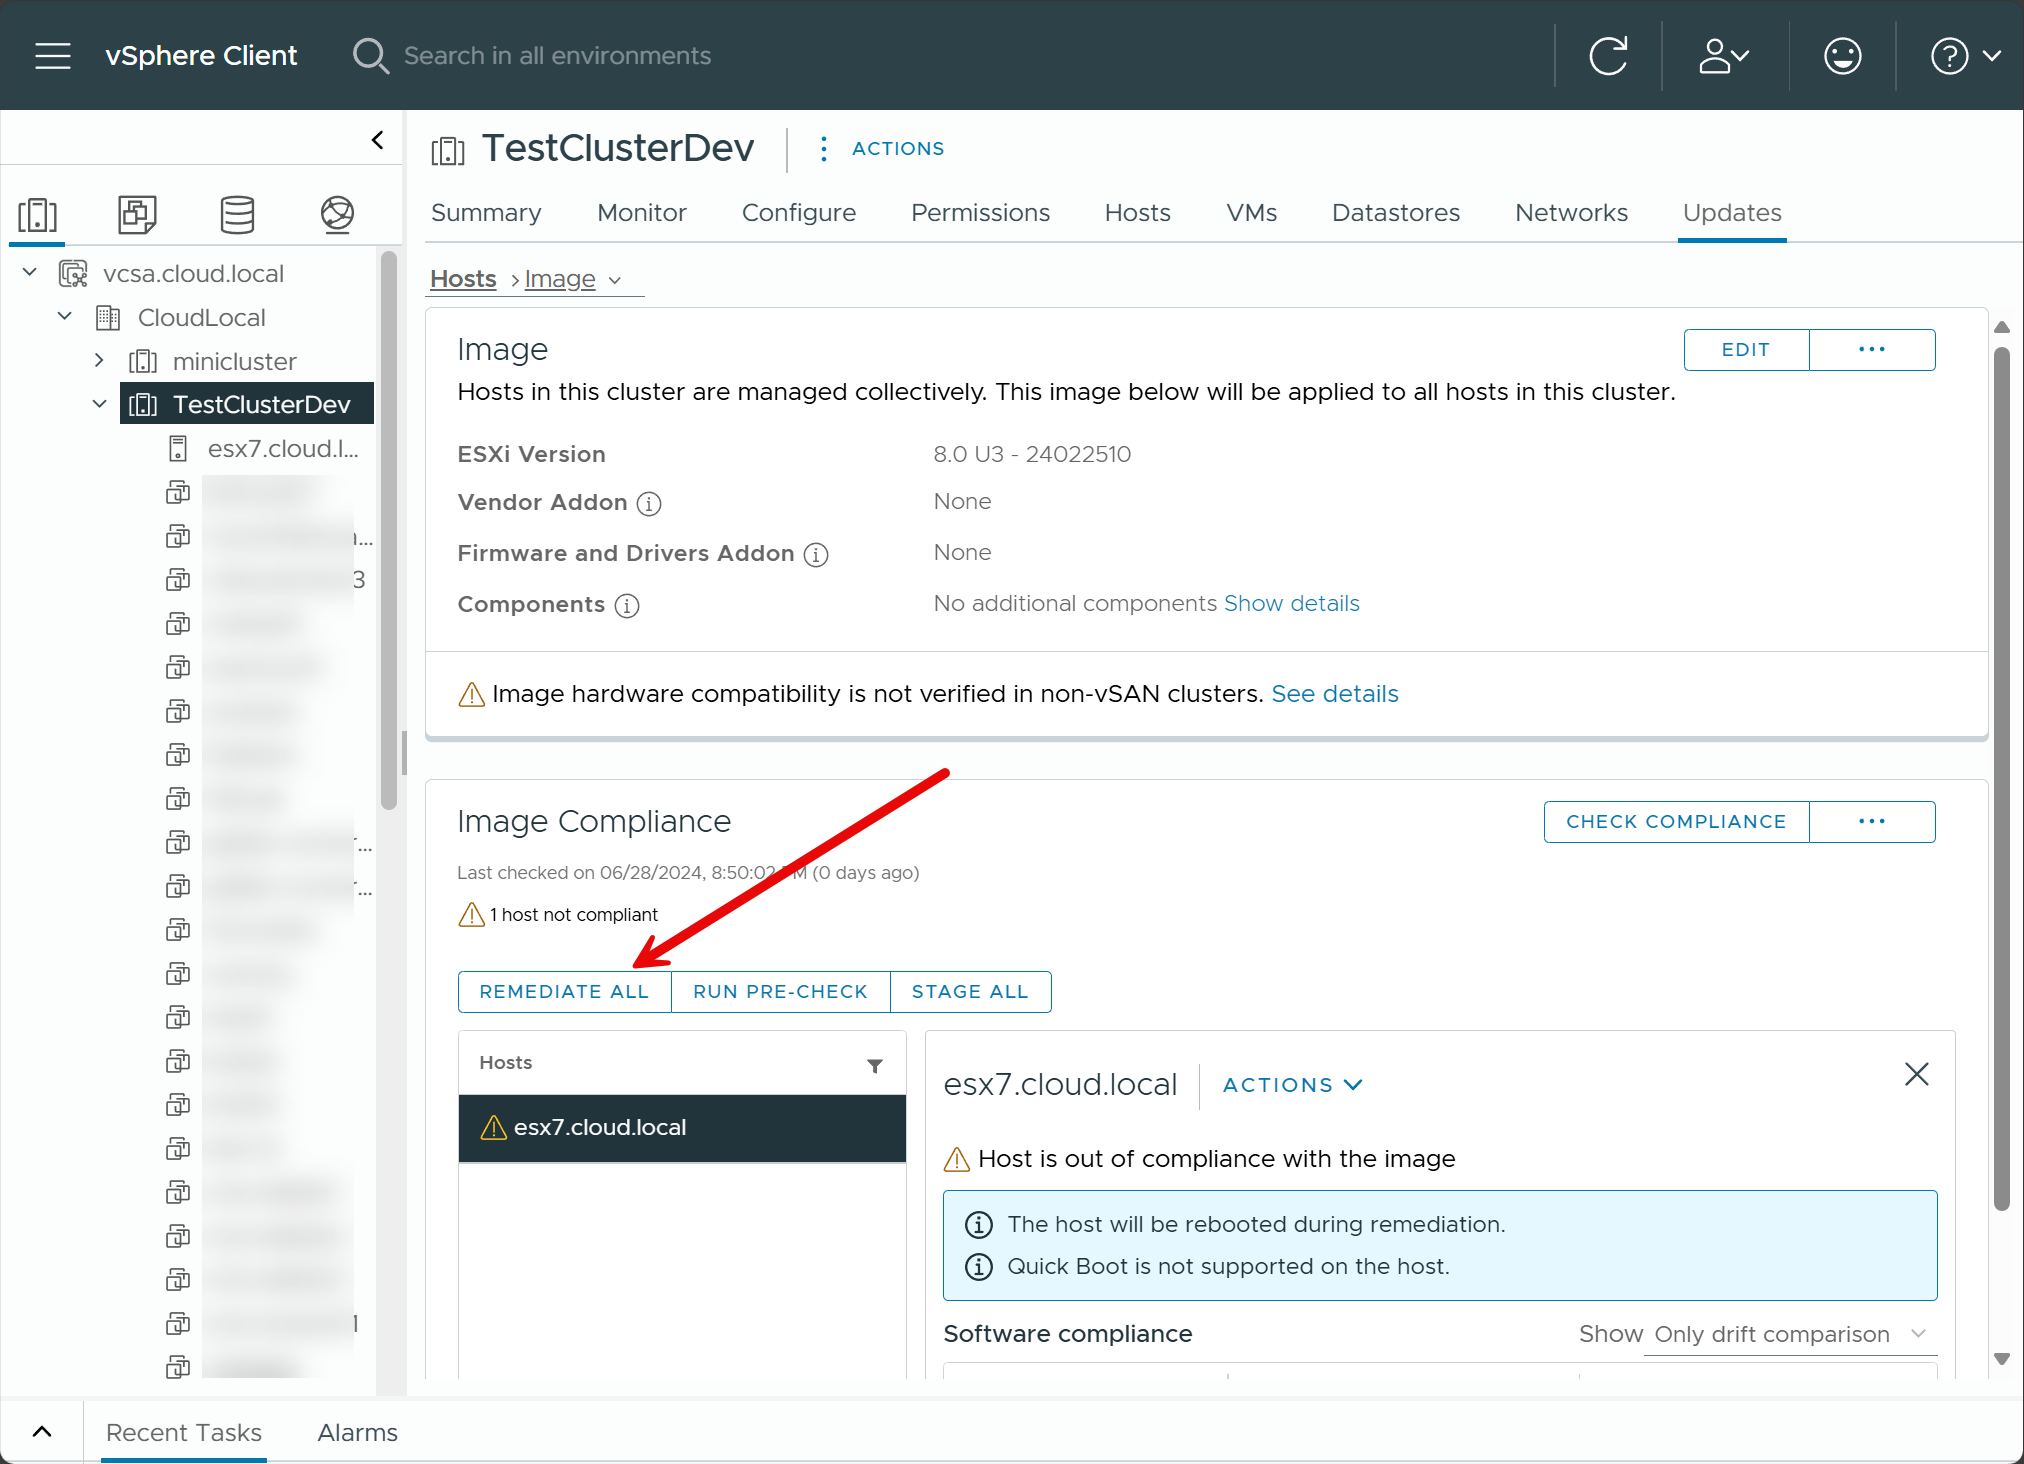
Task: Select esx7.cloud.local in the Hosts list
Action: point(600,1127)
